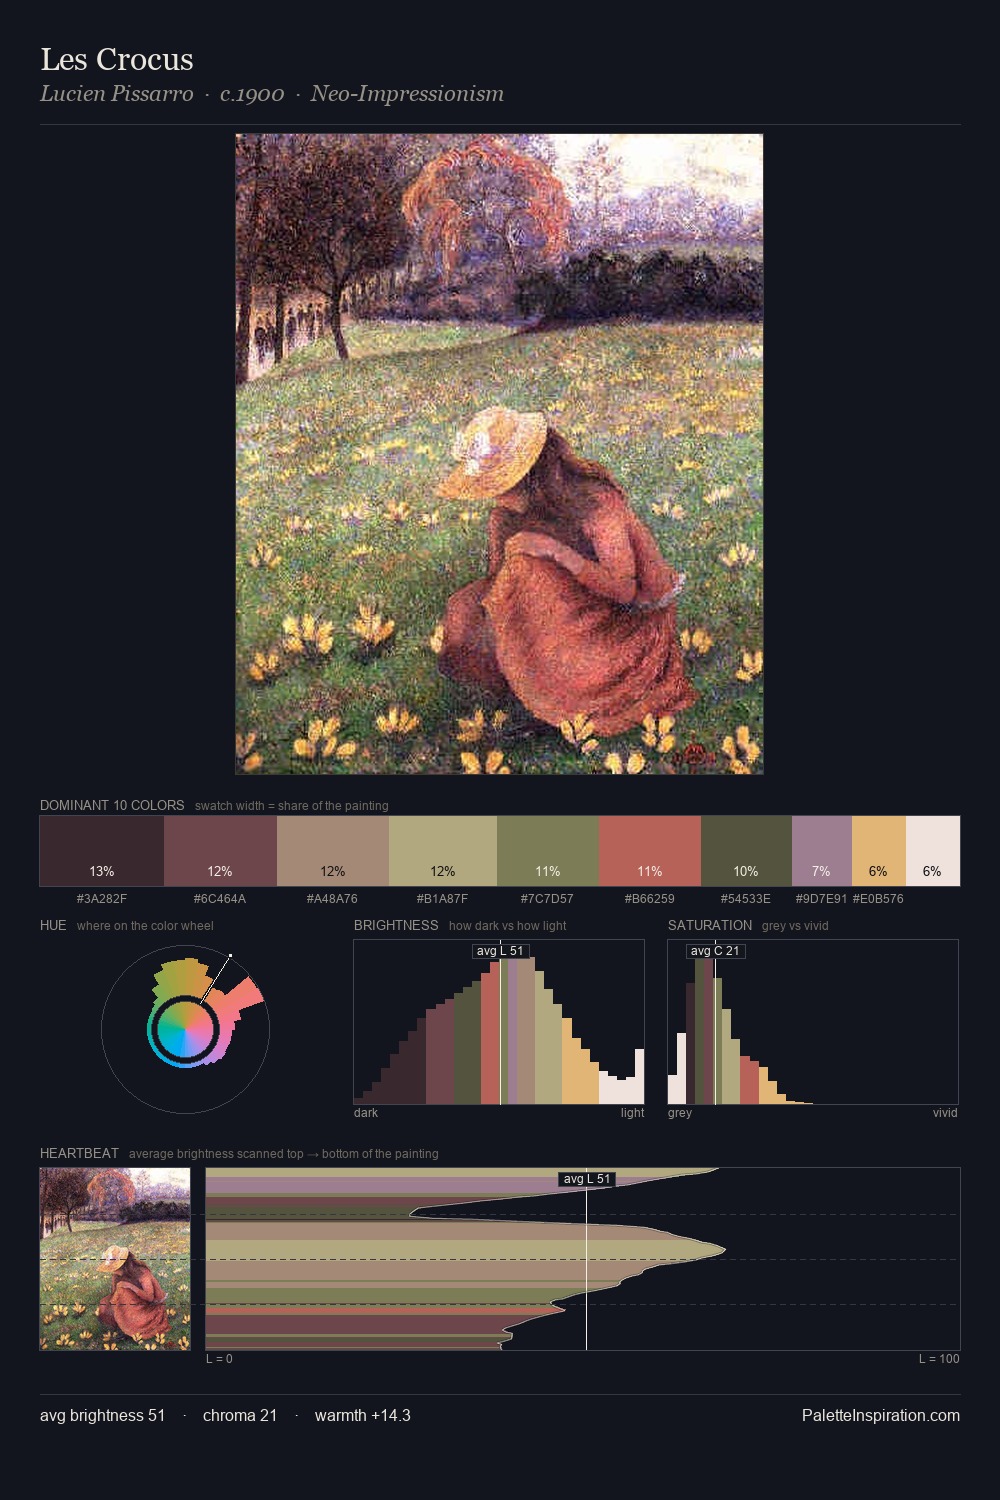
Task: Click the small heartbeat painting thumbnail
Action: click(115, 1259)
